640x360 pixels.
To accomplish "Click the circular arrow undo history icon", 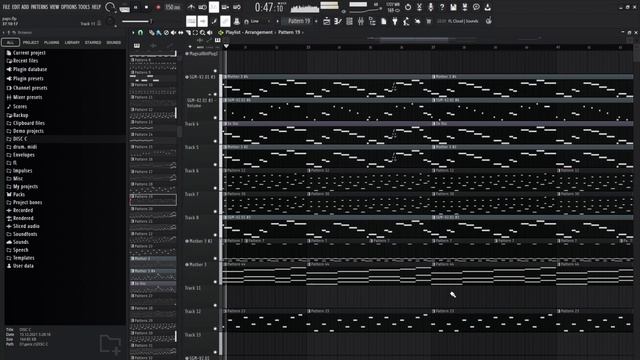I will pos(408,7).
